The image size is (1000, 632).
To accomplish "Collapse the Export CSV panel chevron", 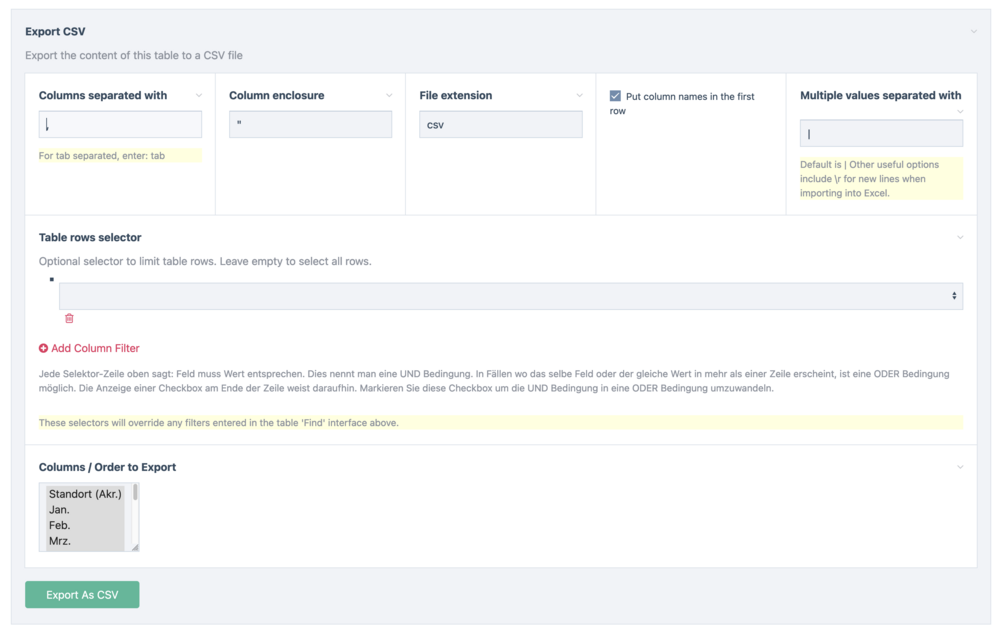I will click(x=973, y=32).
